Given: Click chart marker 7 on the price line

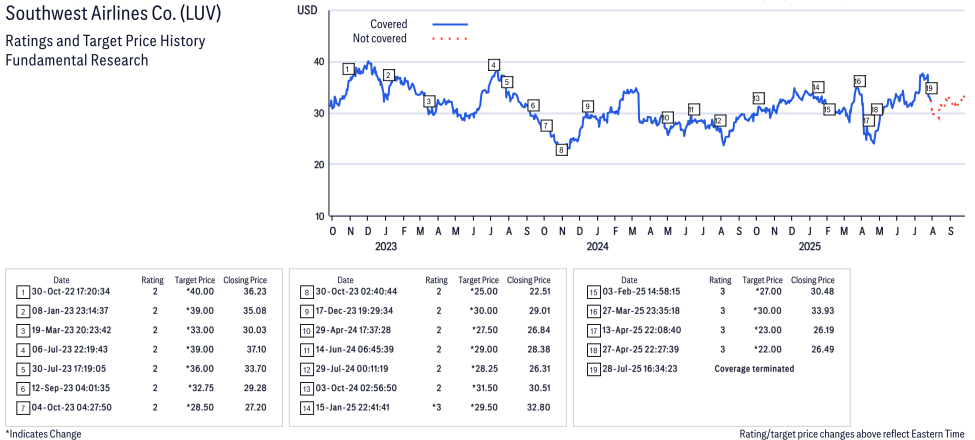Looking at the screenshot, I should (x=546, y=126).
